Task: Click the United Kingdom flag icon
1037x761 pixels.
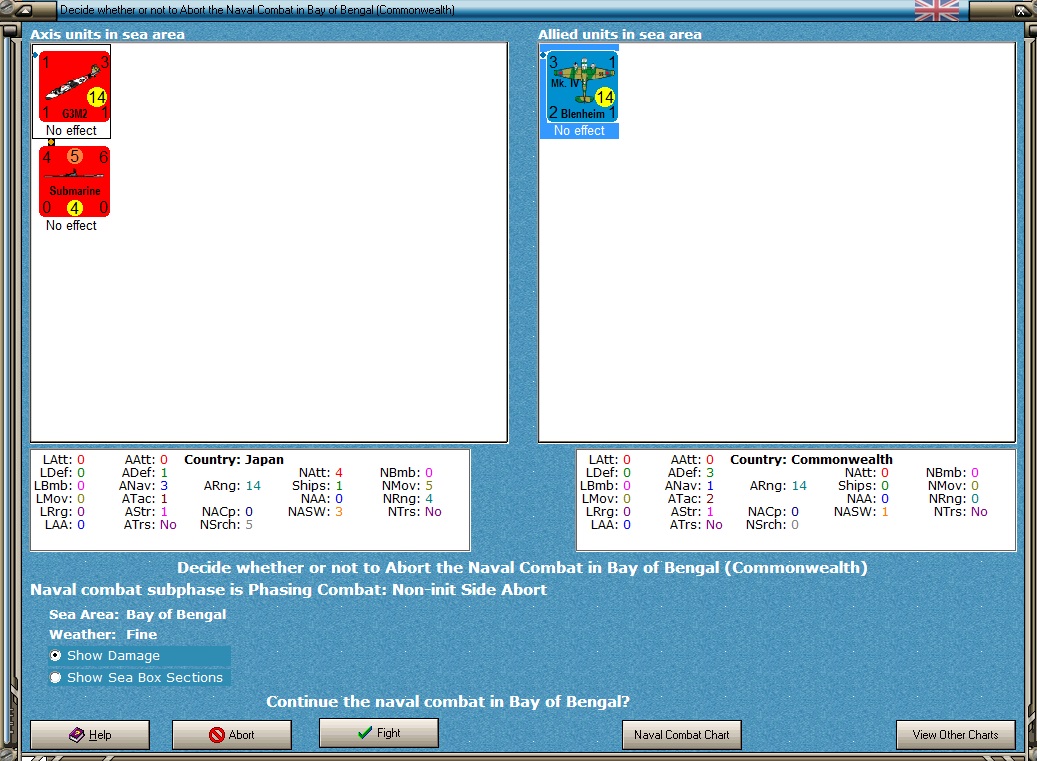Action: [x=936, y=11]
